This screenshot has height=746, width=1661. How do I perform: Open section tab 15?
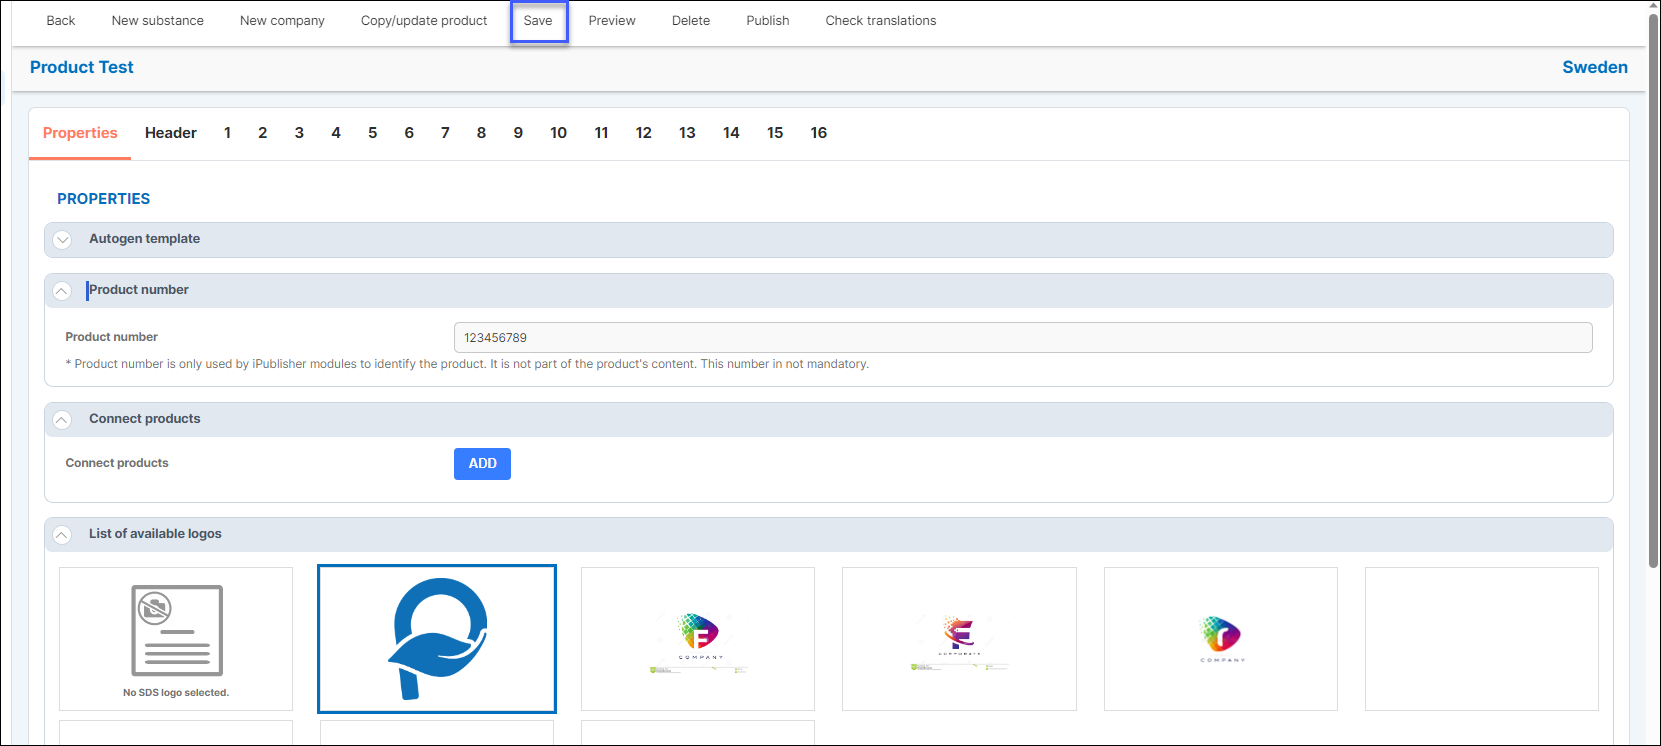click(775, 133)
